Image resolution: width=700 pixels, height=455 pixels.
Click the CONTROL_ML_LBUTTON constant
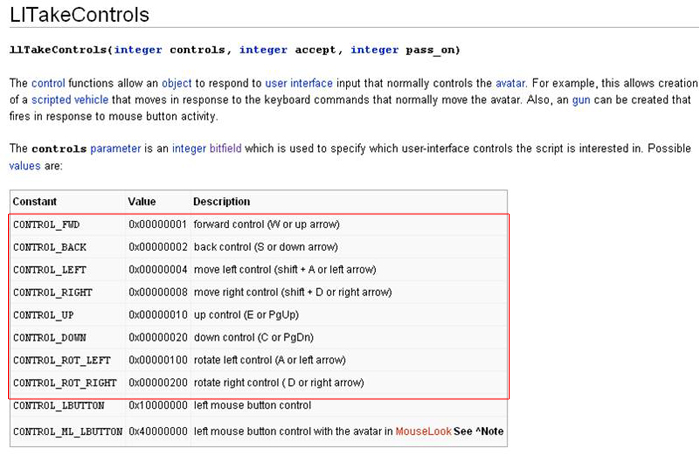pyautogui.click(x=67, y=431)
